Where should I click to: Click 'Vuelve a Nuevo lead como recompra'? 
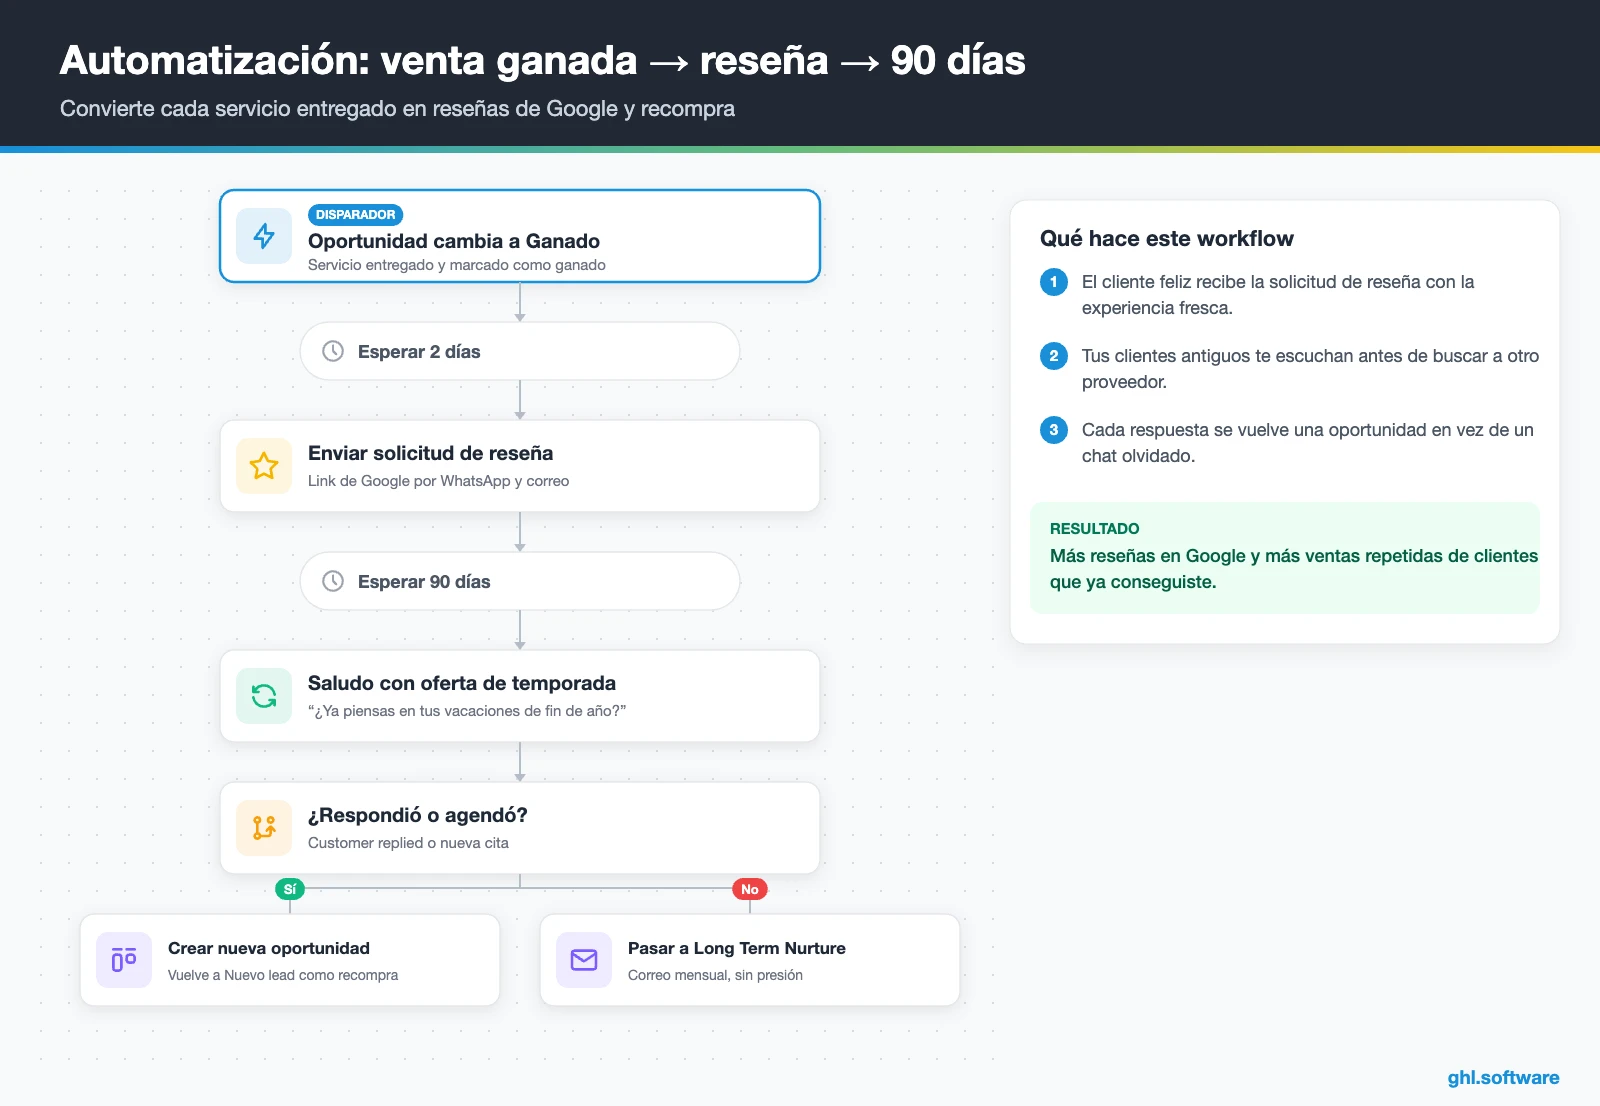pyautogui.click(x=283, y=975)
